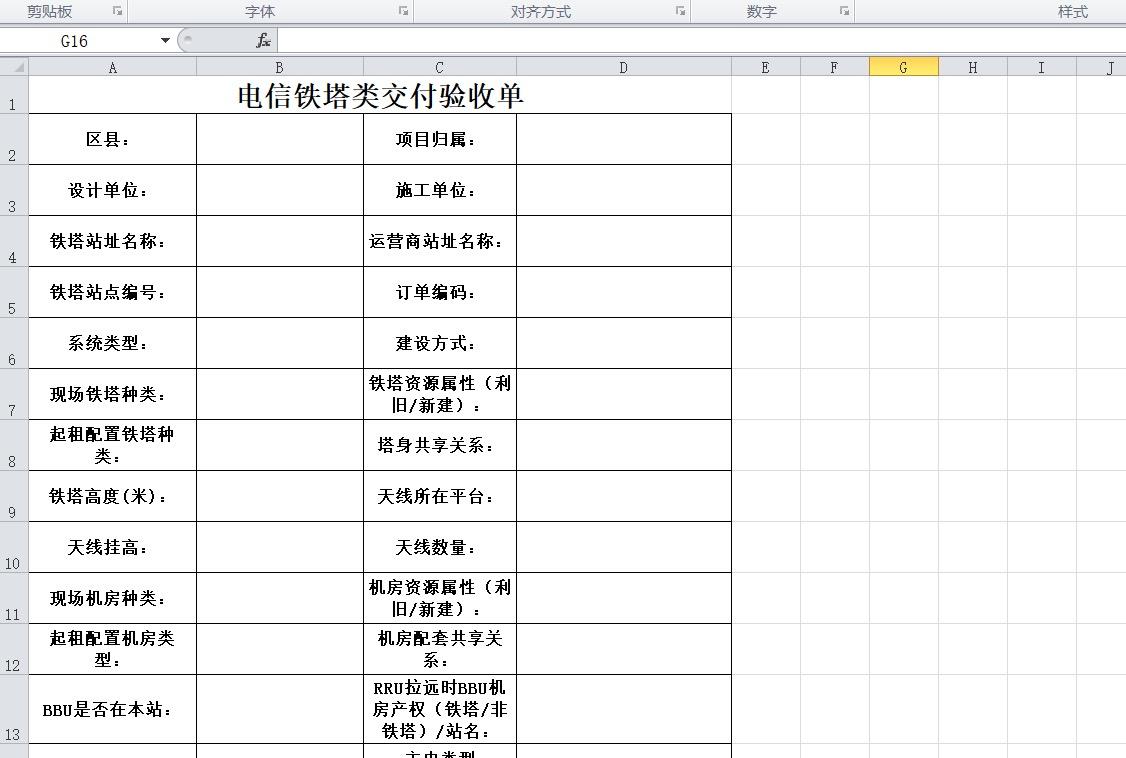Select the 天线数量 label cell
Image resolution: width=1126 pixels, height=758 pixels.
439,547
